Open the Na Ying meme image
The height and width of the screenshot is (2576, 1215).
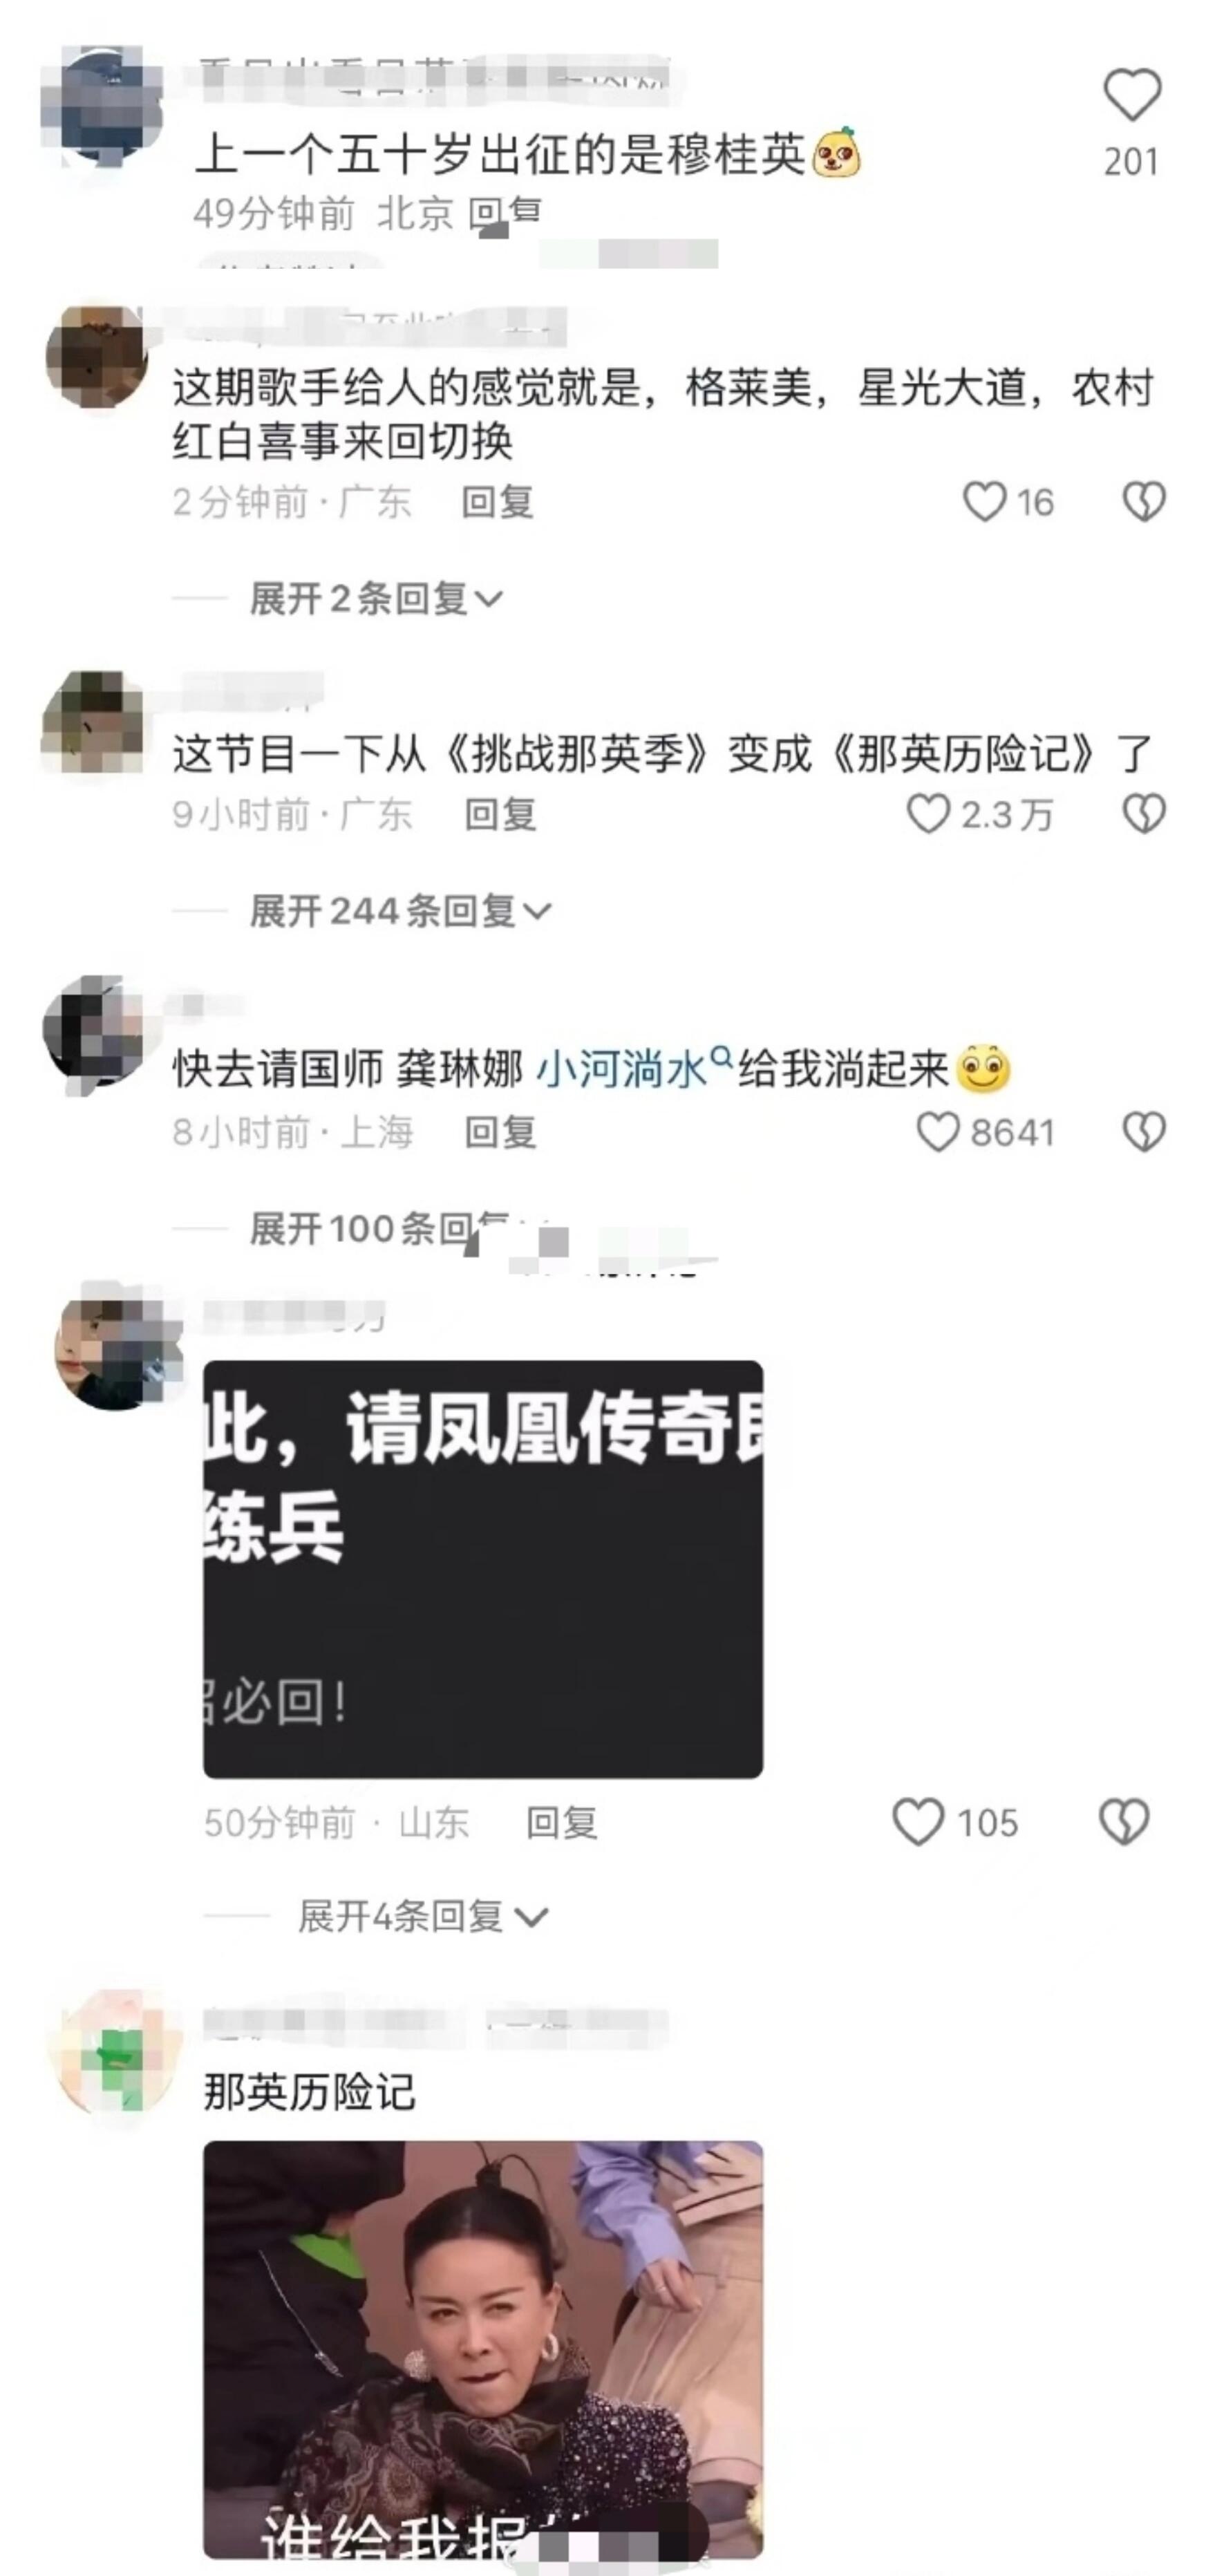tap(483, 2349)
